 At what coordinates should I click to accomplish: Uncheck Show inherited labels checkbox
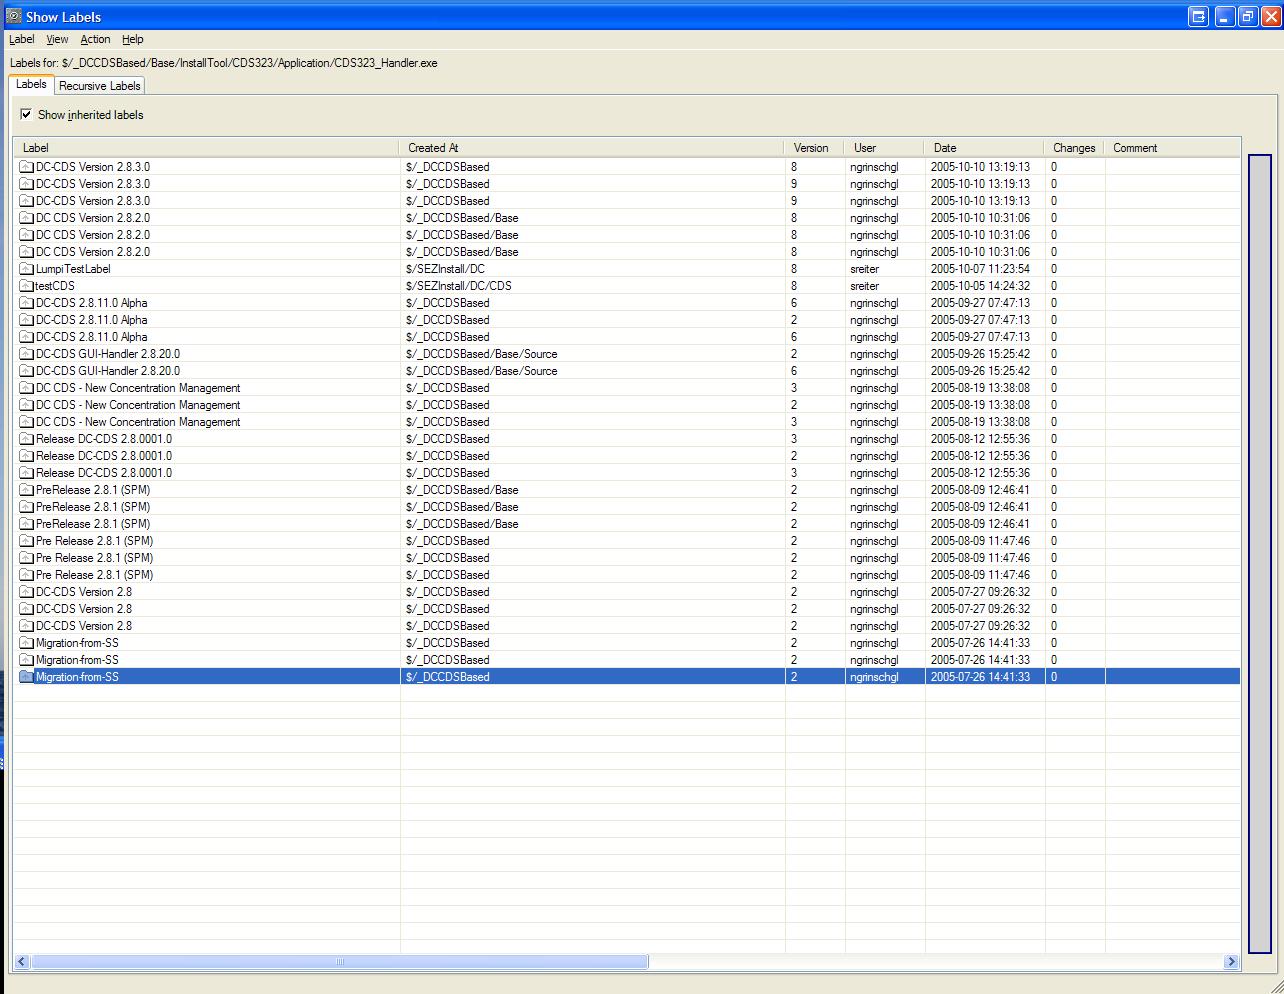26,114
